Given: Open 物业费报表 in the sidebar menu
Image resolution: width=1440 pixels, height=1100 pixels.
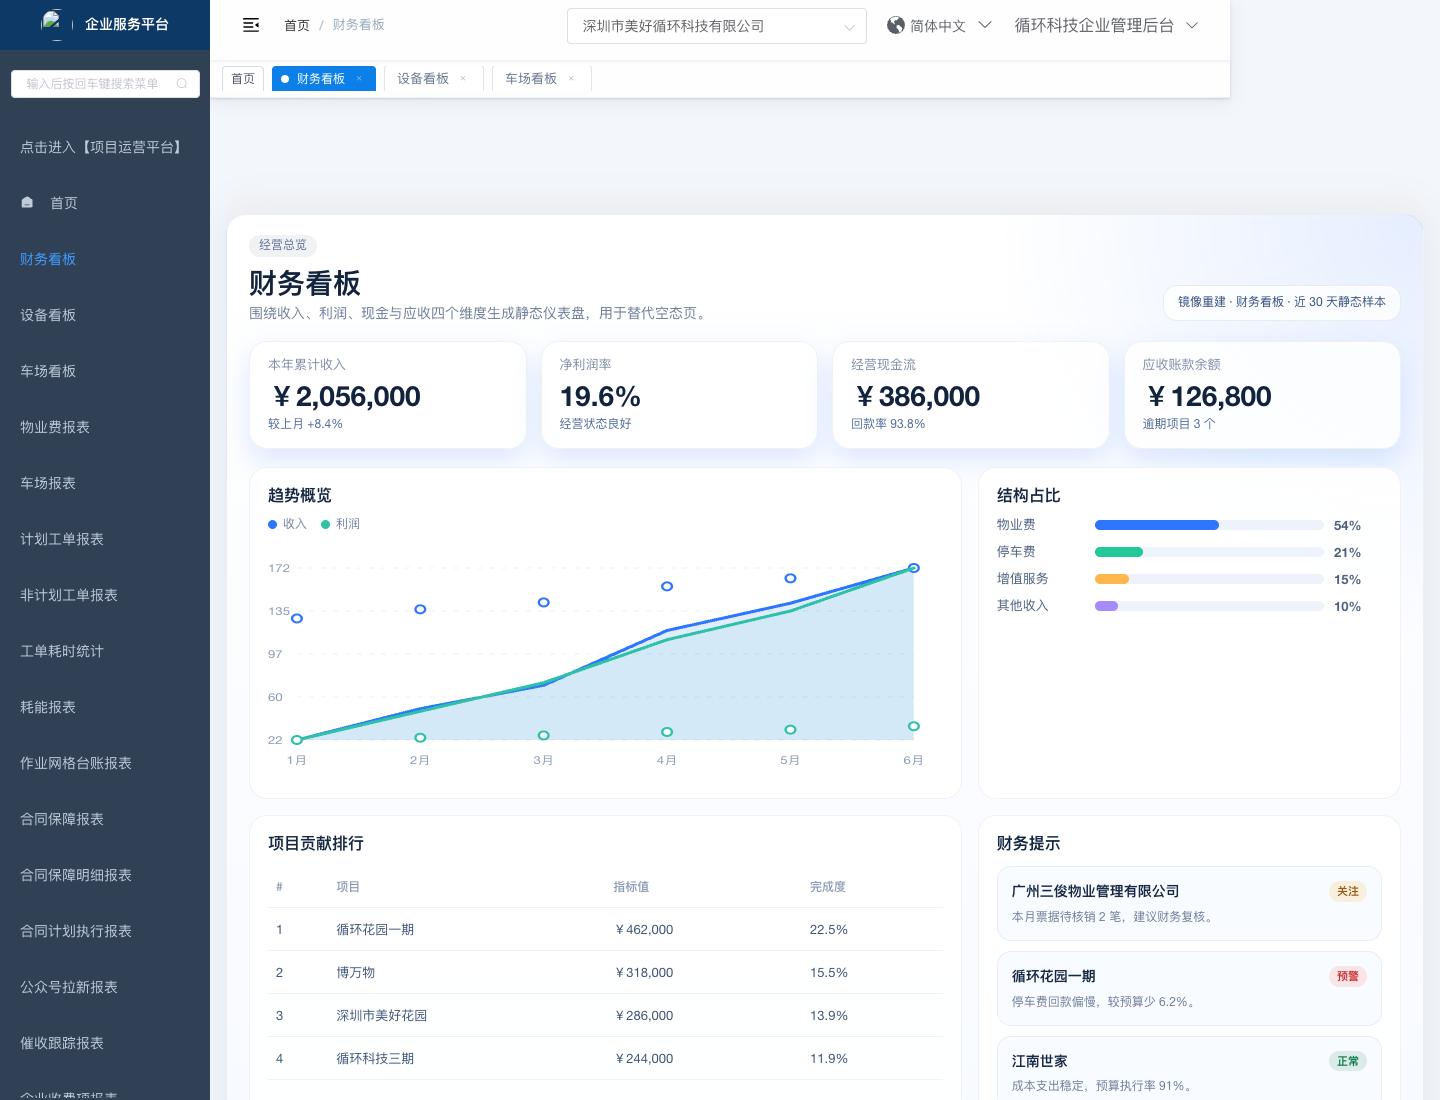Looking at the screenshot, I should tap(55, 427).
